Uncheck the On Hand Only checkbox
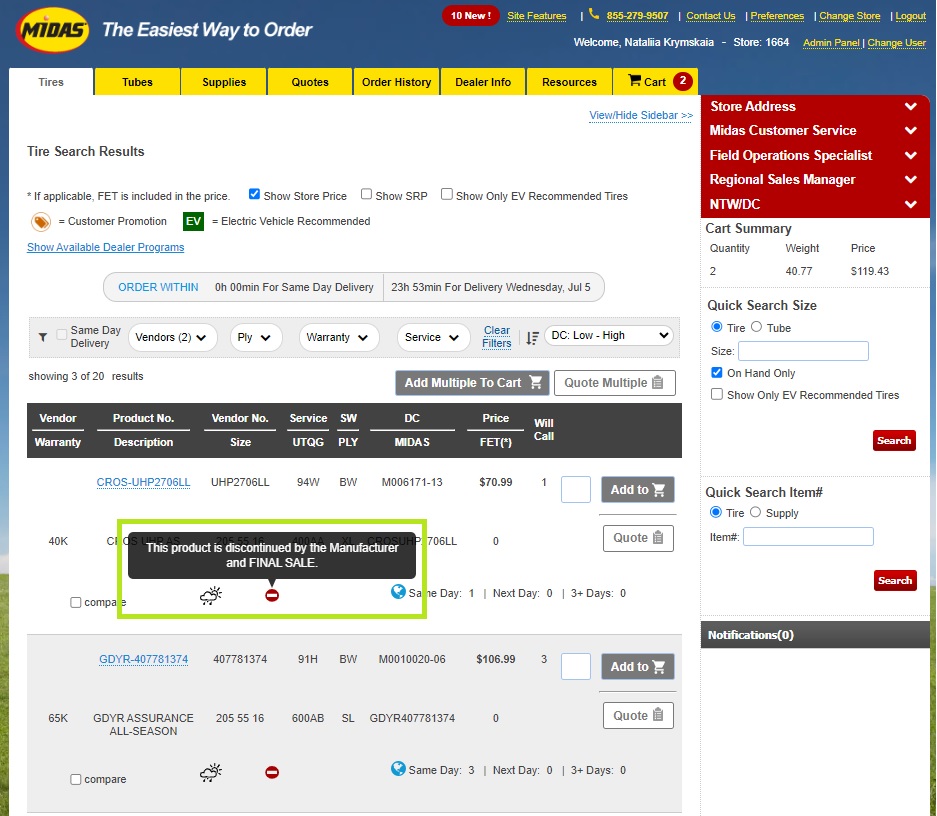Viewport: 937px width, 816px height. click(716, 373)
